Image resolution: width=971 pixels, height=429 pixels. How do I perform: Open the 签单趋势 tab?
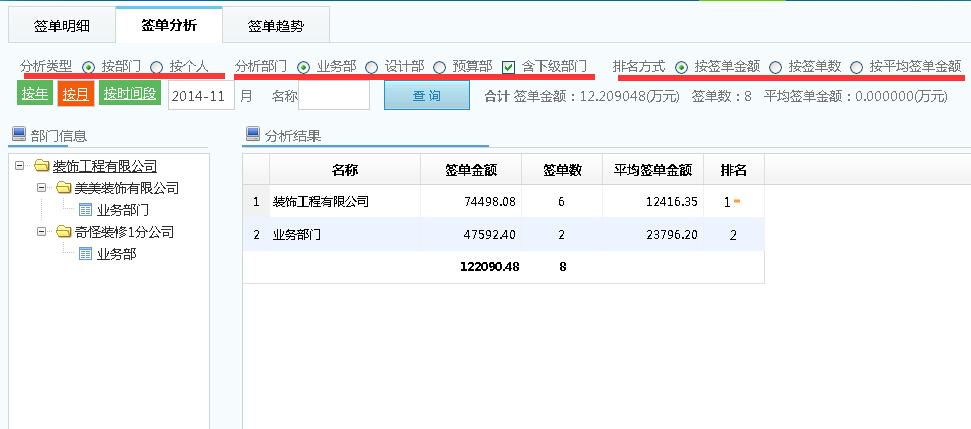[275, 25]
